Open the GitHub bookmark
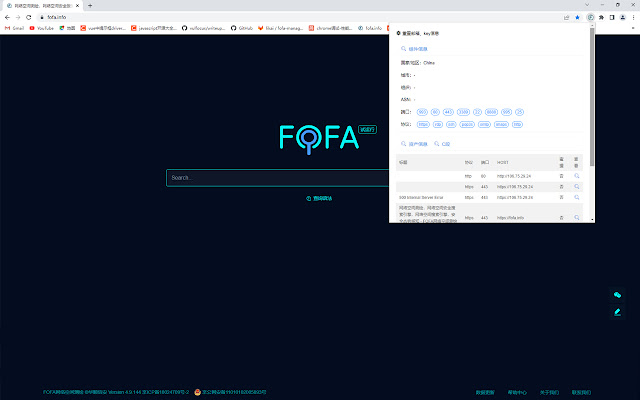Screen dimensions: 640x400 click(242, 28)
